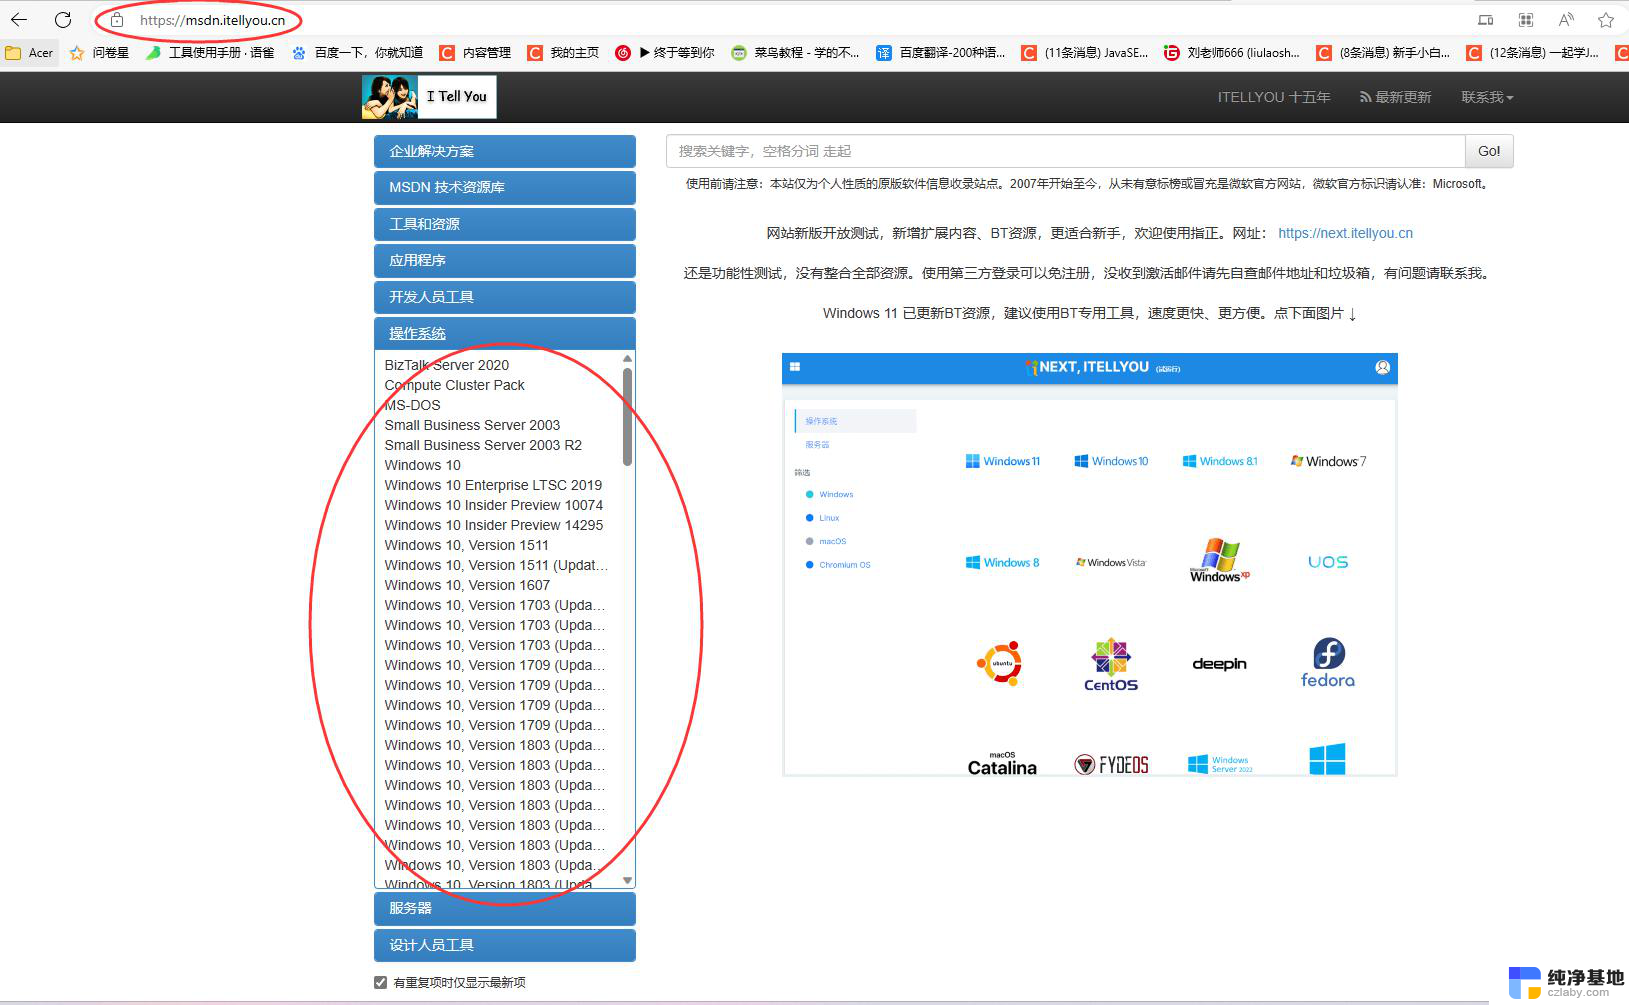Focus the 搜索关键字 search input field
1629x1005 pixels.
tap(1065, 151)
